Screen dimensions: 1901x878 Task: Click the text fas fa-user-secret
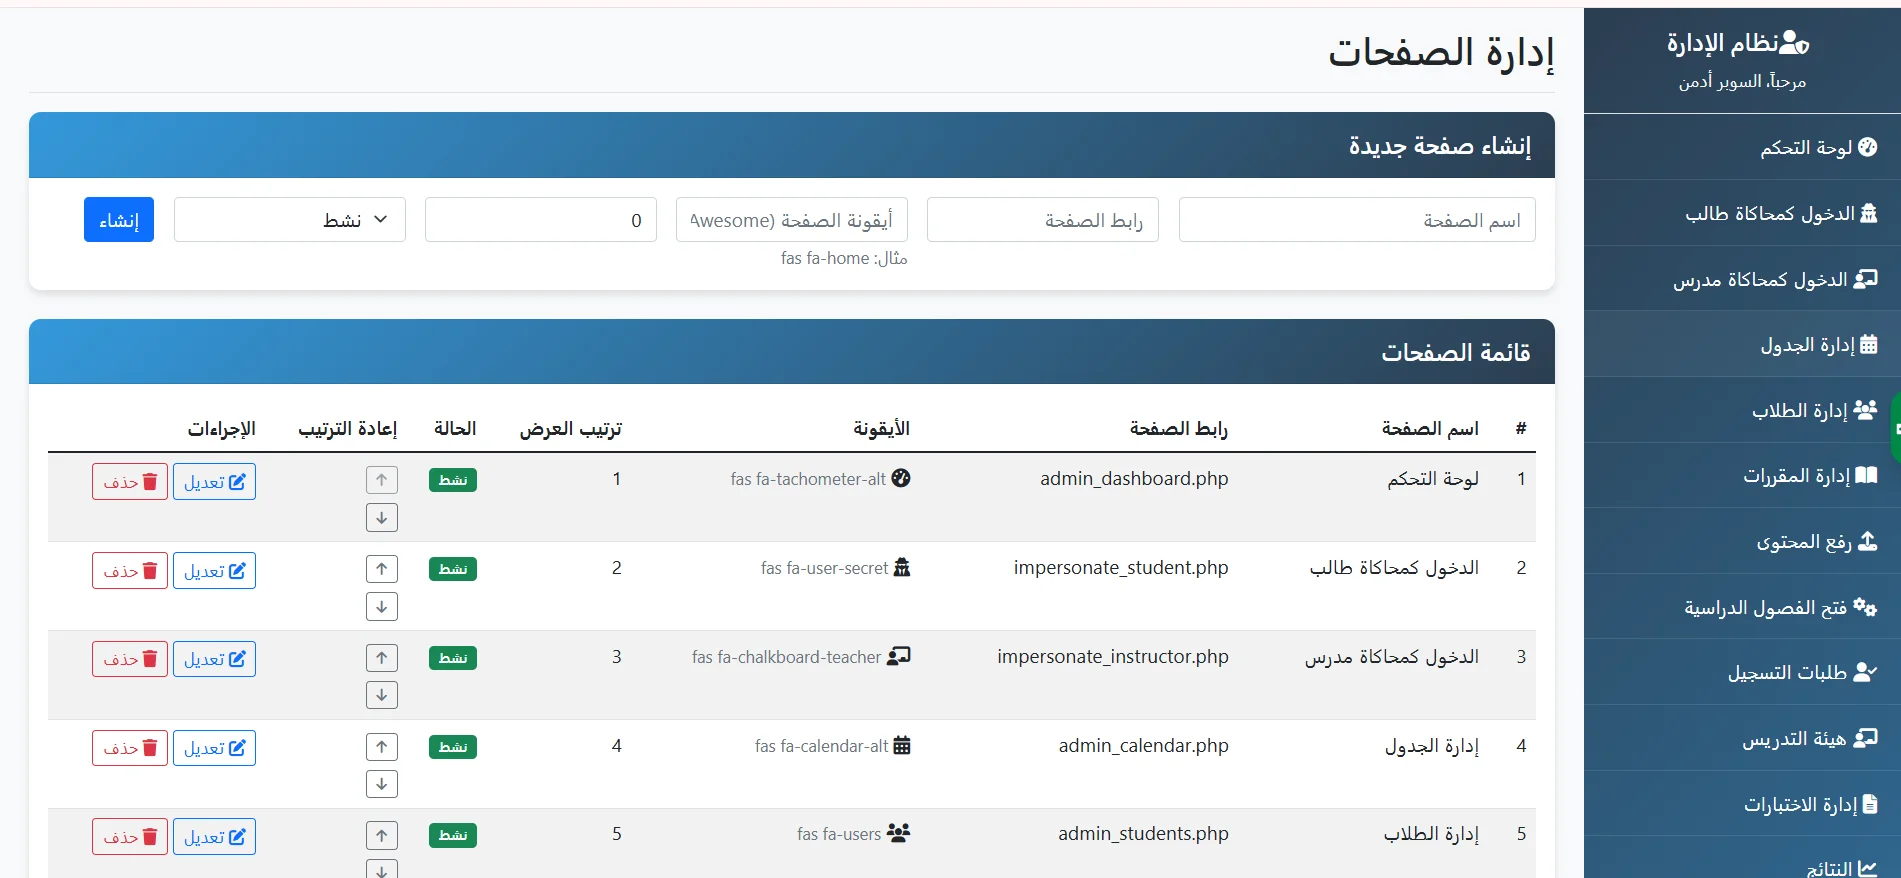pyautogui.click(x=825, y=568)
